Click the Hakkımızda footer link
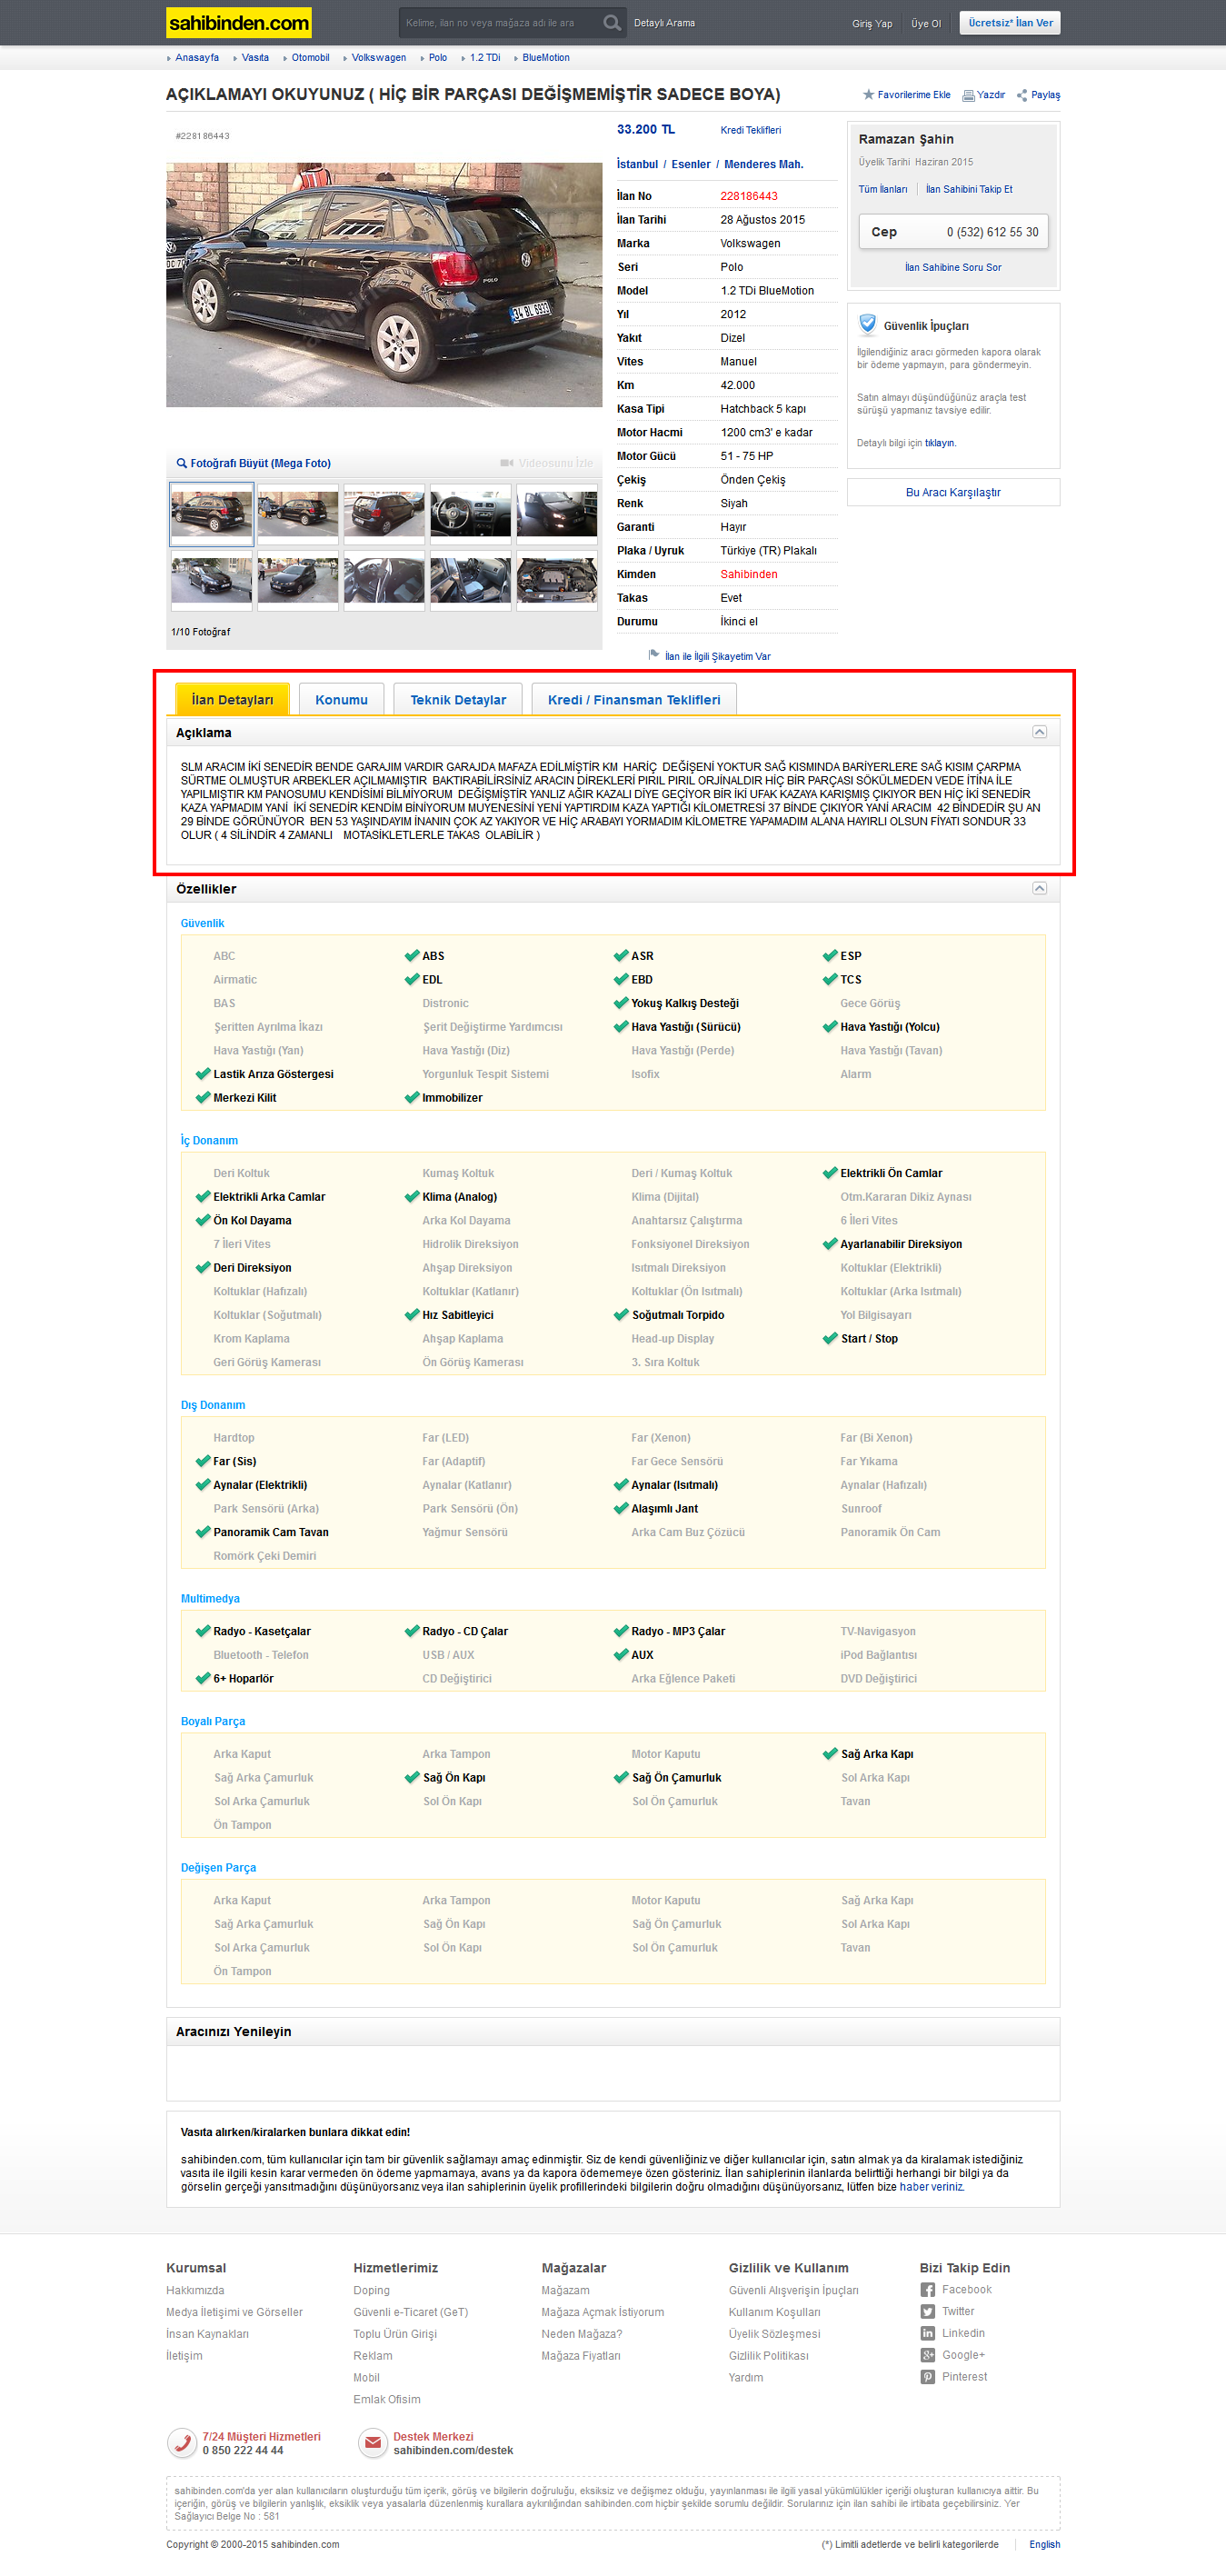This screenshot has height=2576, width=1226. point(195,2290)
